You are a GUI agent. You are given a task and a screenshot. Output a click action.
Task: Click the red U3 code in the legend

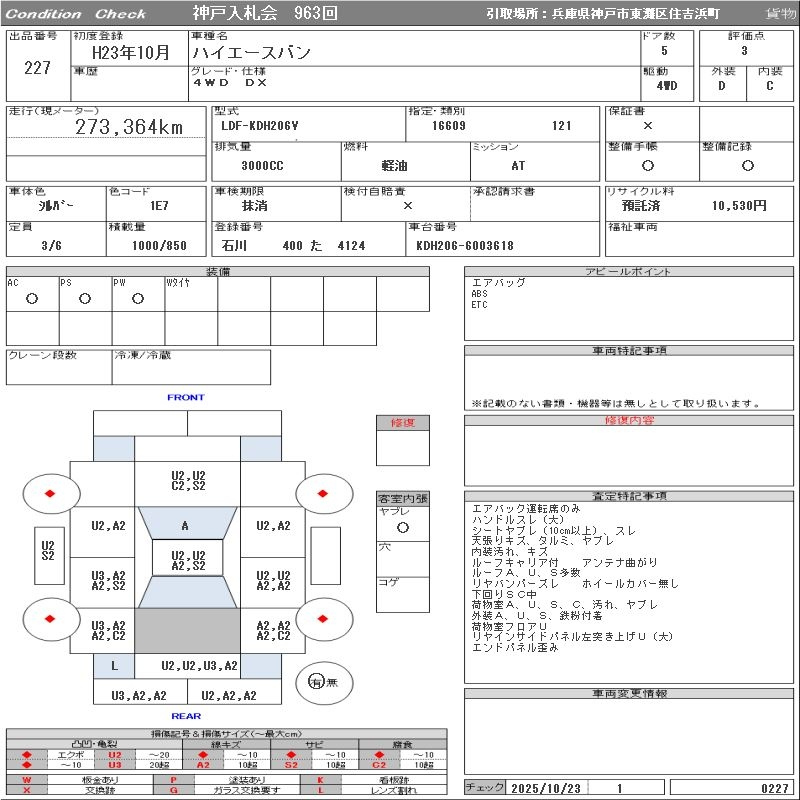coord(114,765)
